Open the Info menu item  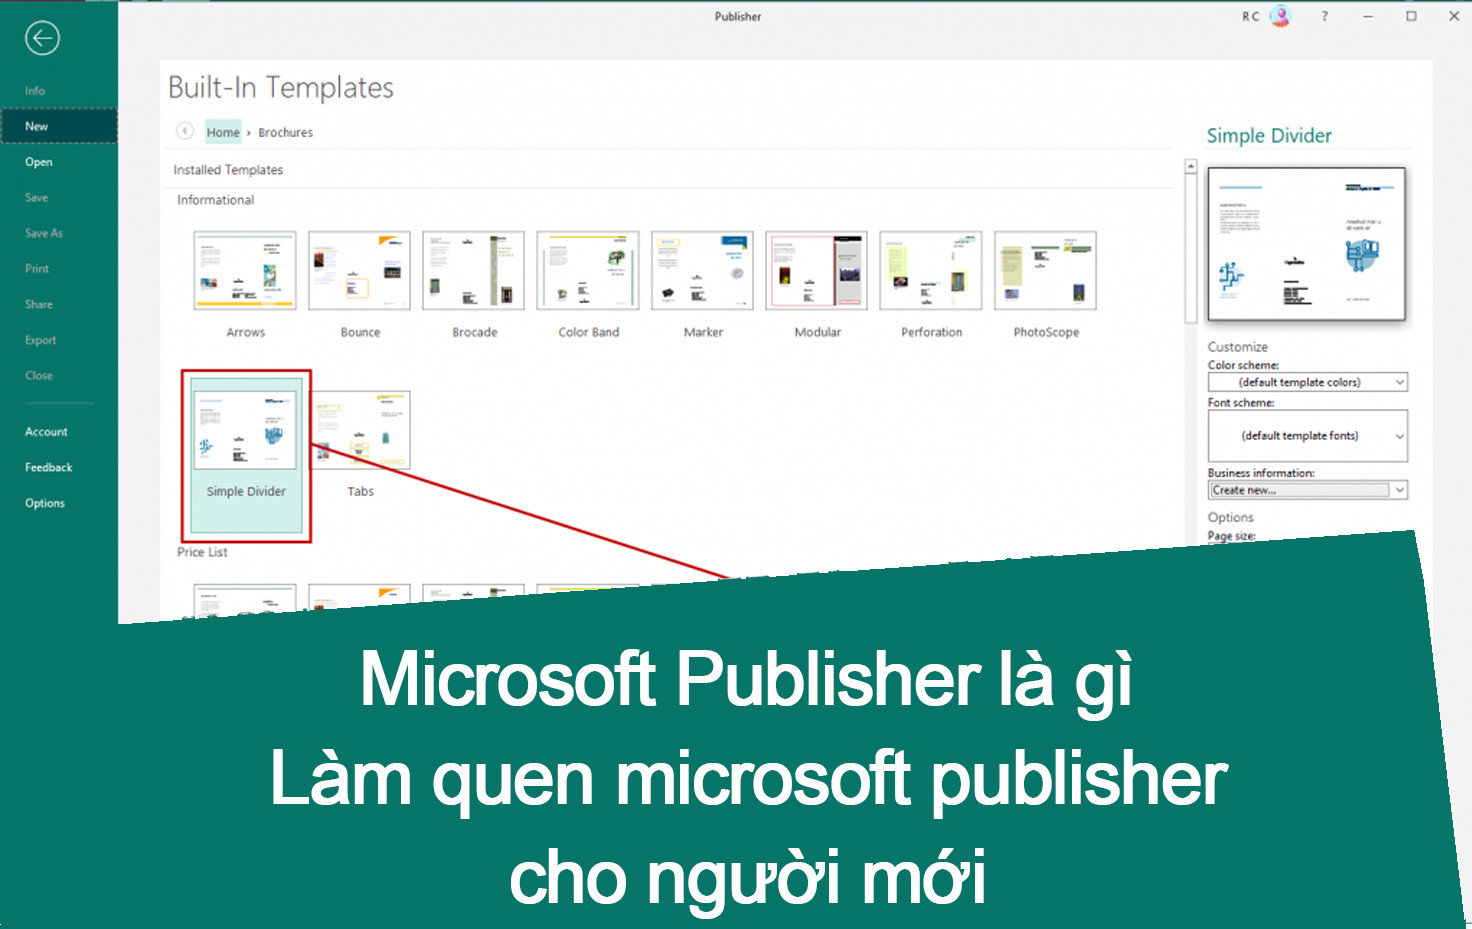[35, 91]
